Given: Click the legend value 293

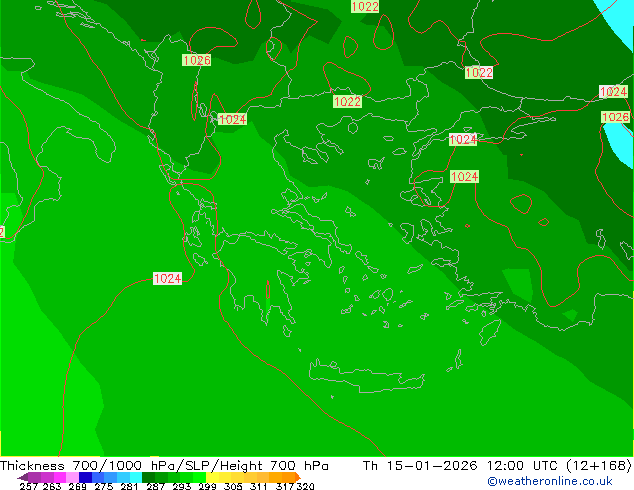Looking at the screenshot, I should point(182,486).
